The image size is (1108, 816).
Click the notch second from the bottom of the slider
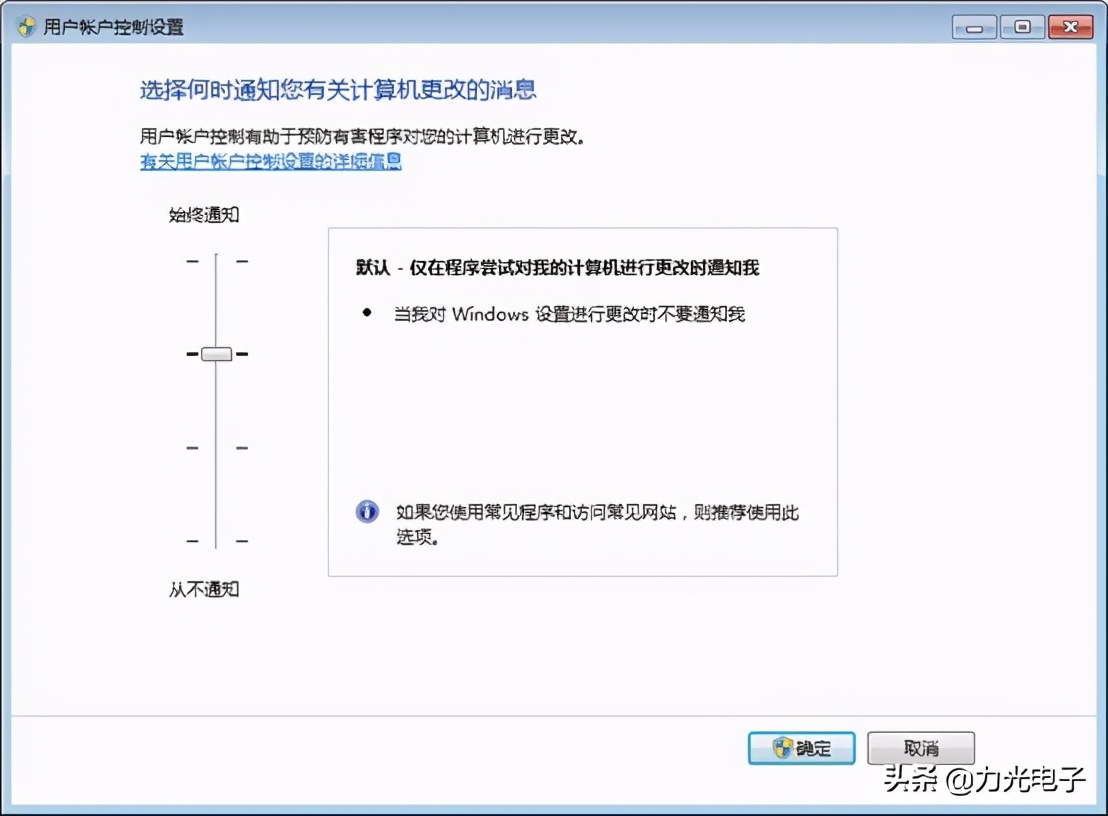tap(216, 447)
